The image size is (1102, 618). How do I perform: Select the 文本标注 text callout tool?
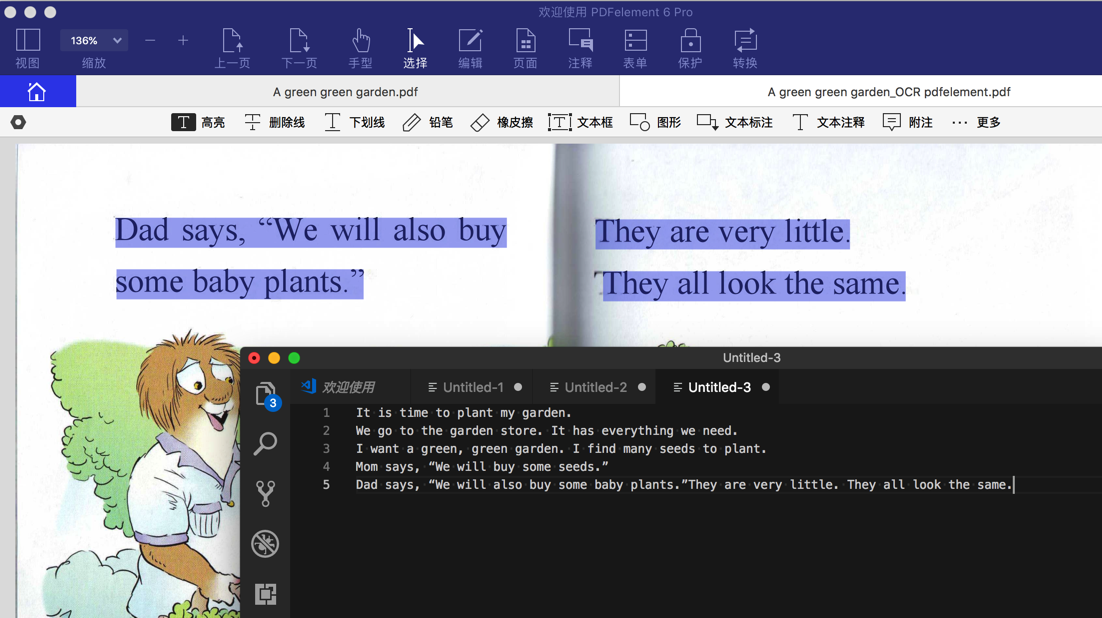735,122
